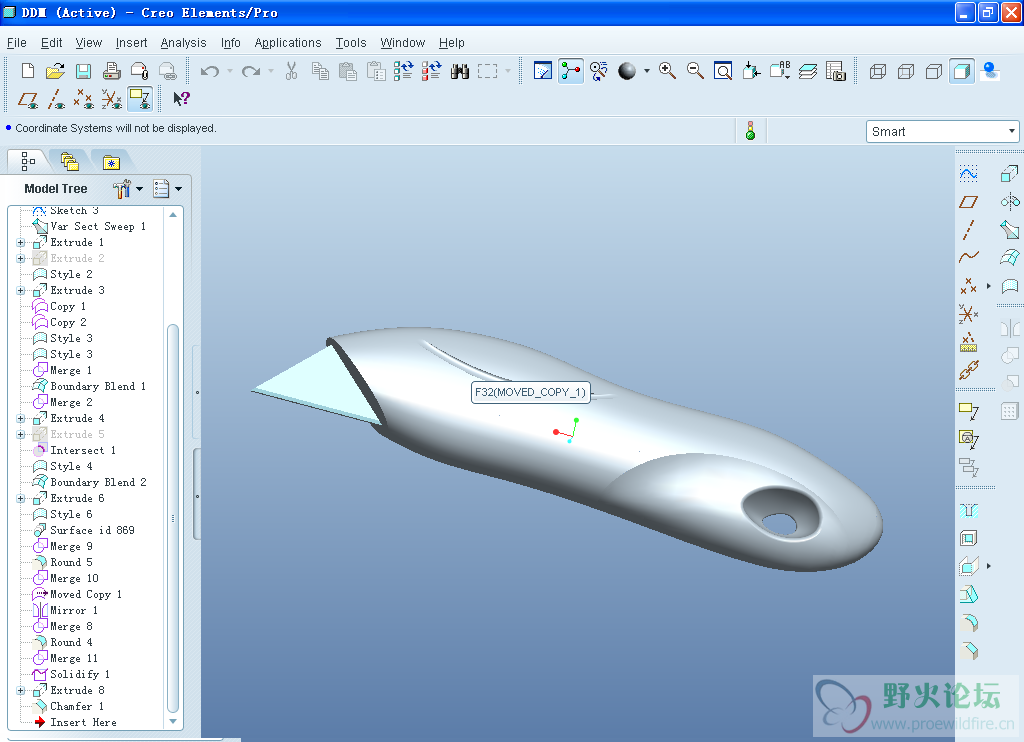Open the Insert menu
Screen dimensions: 1024x742
coord(131,42)
